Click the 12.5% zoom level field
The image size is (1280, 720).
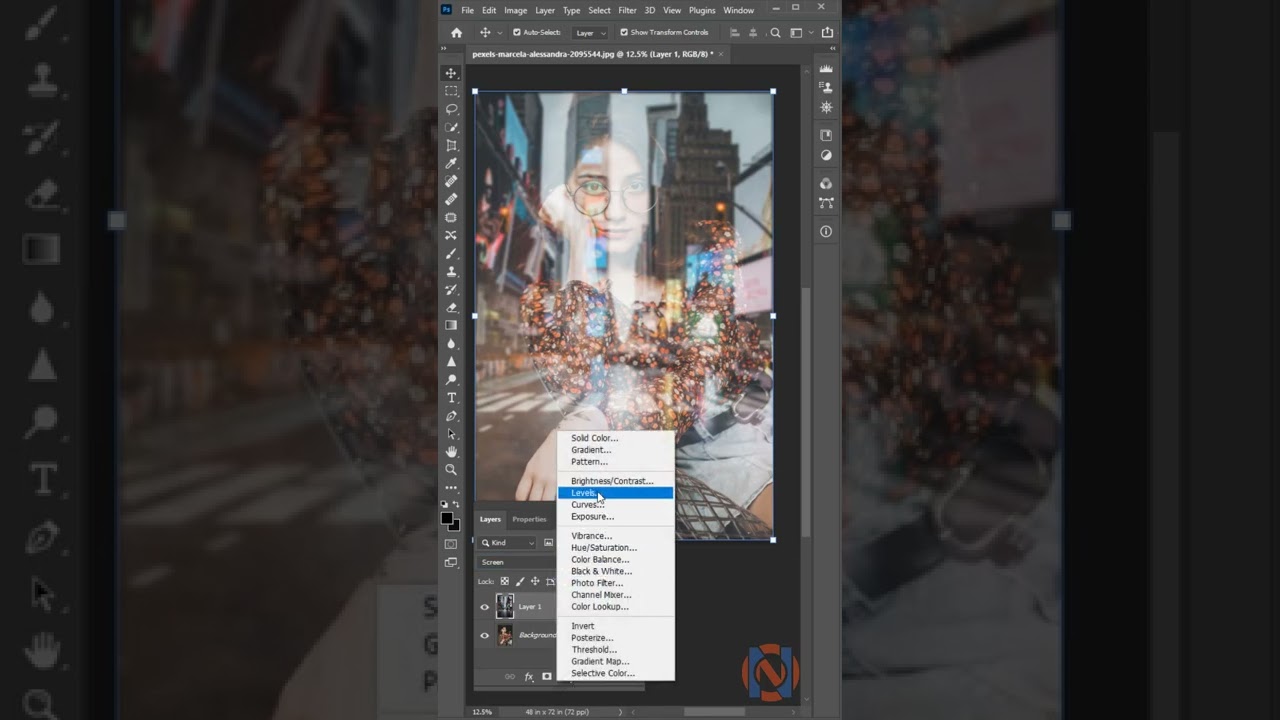click(x=482, y=712)
